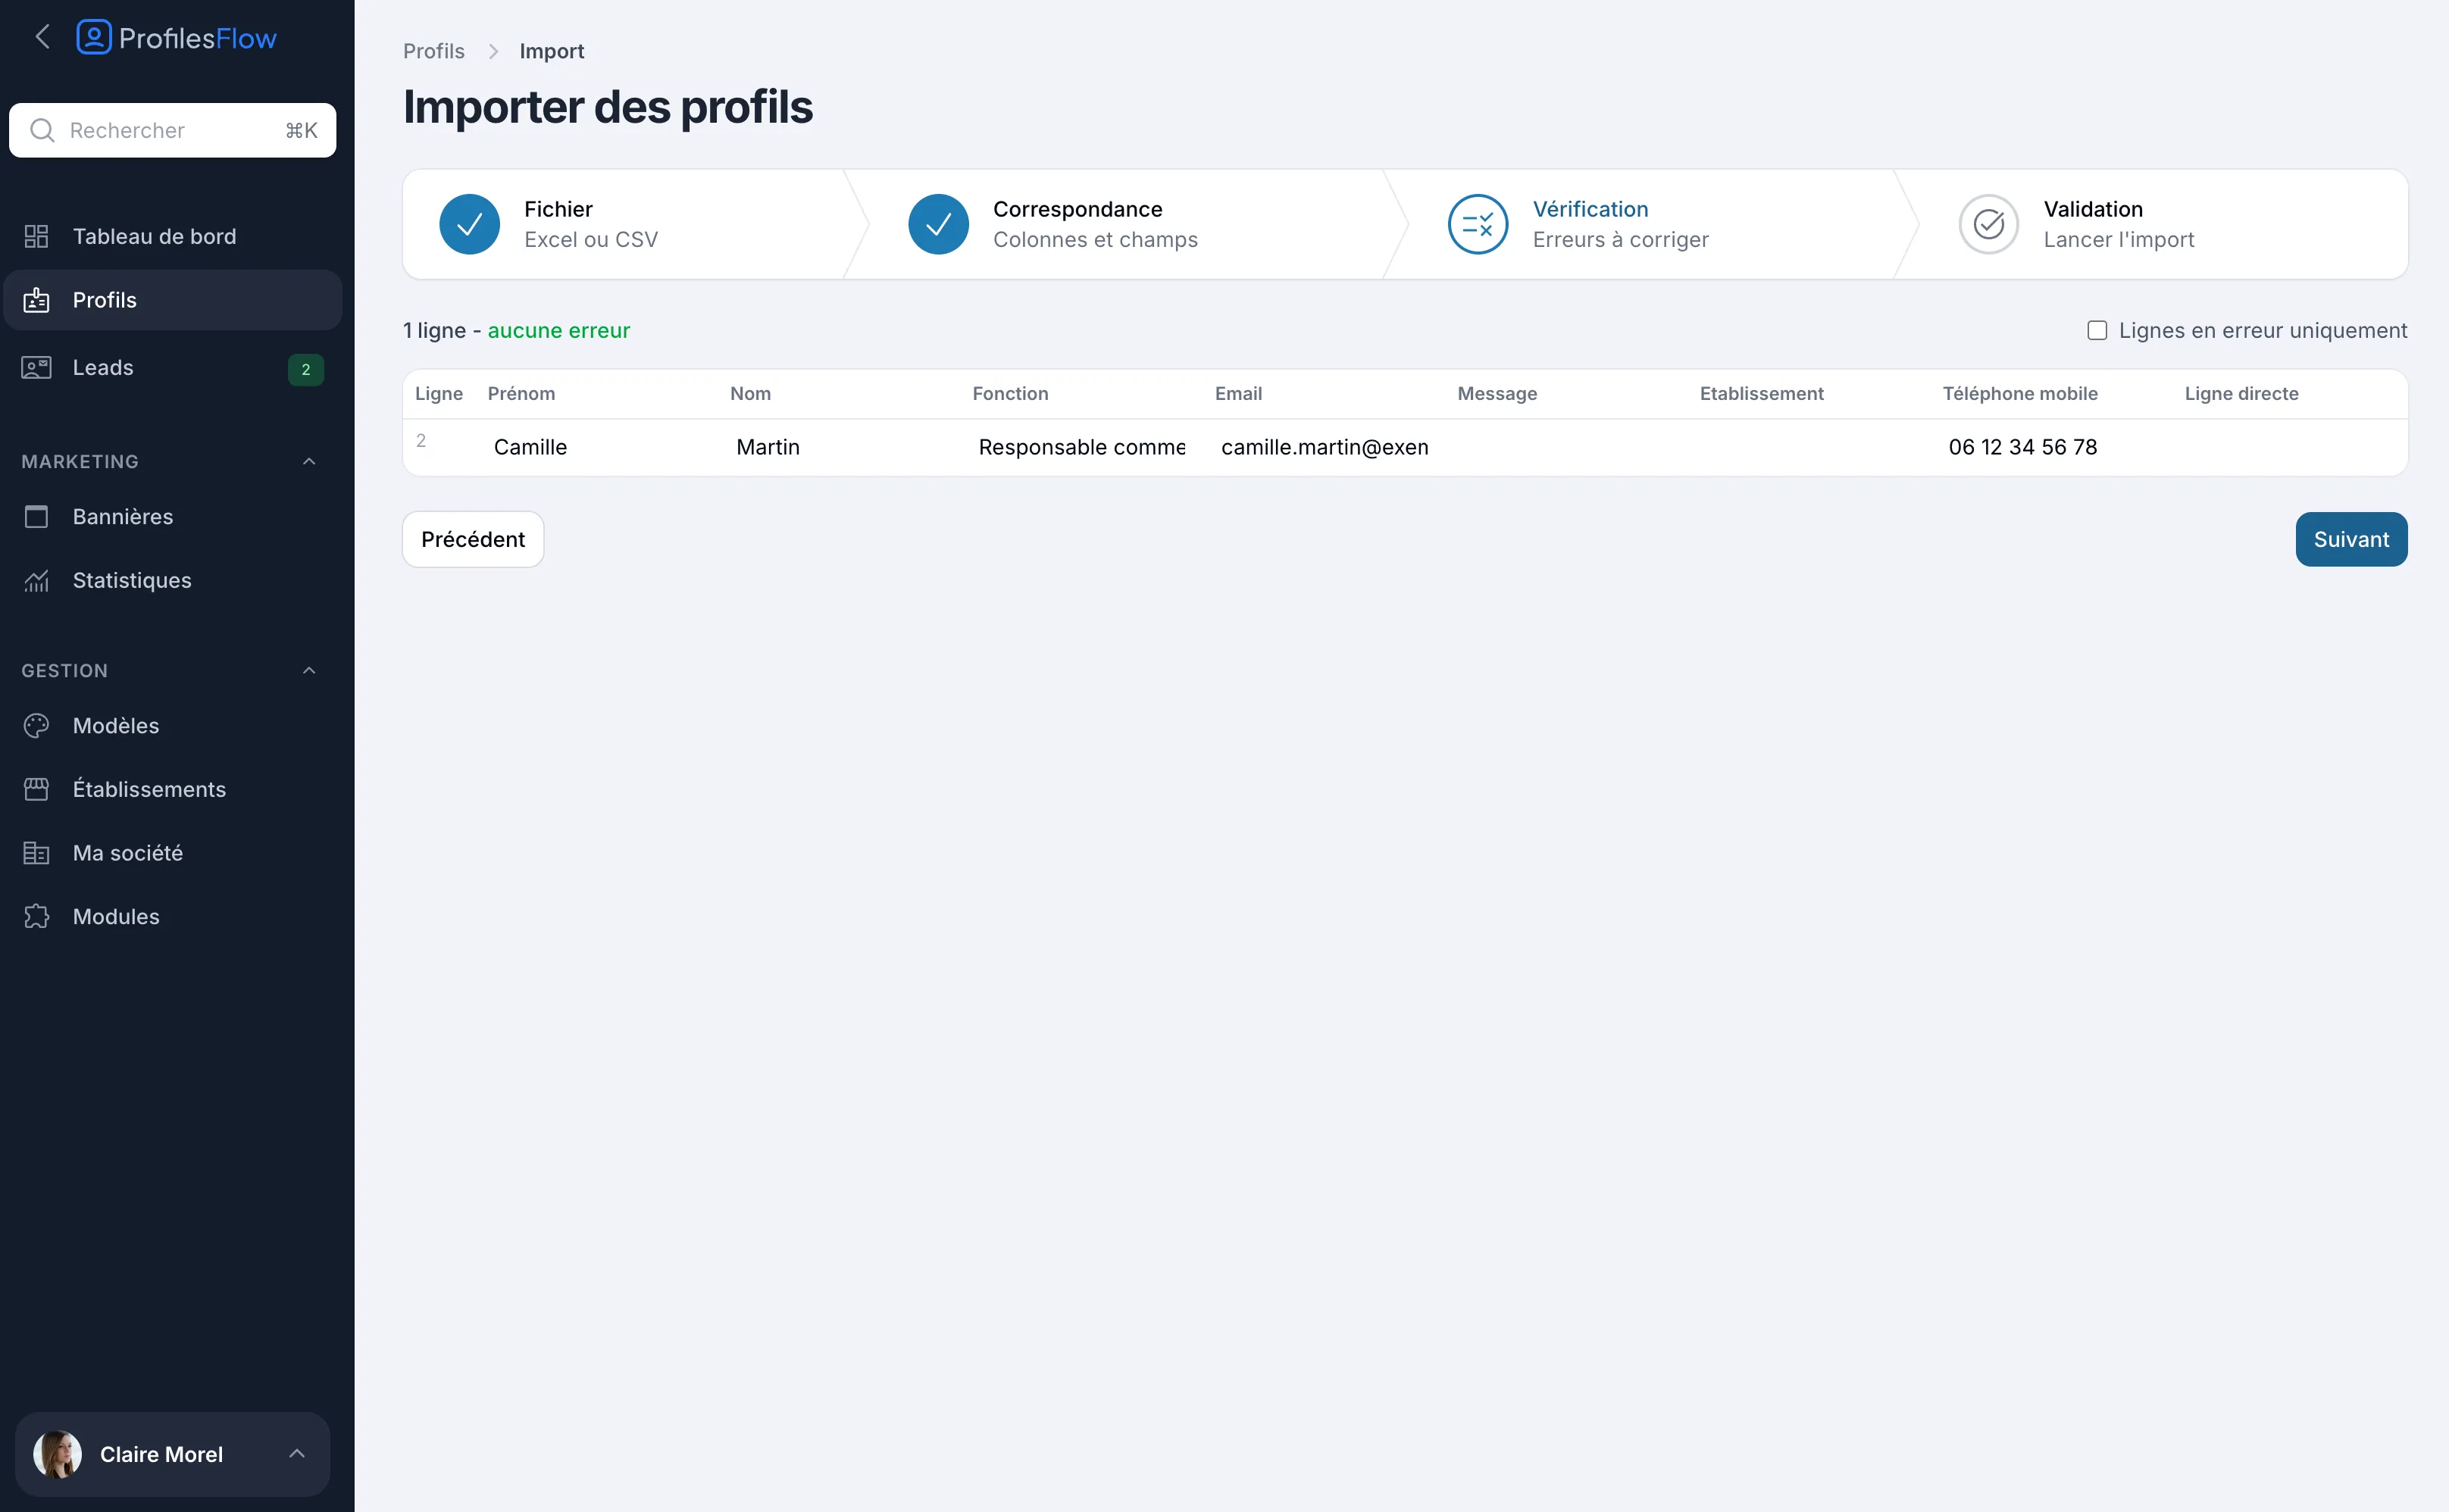Image resolution: width=2449 pixels, height=1512 pixels.
Task: Focus the Rechercher search field
Action: tap(173, 130)
